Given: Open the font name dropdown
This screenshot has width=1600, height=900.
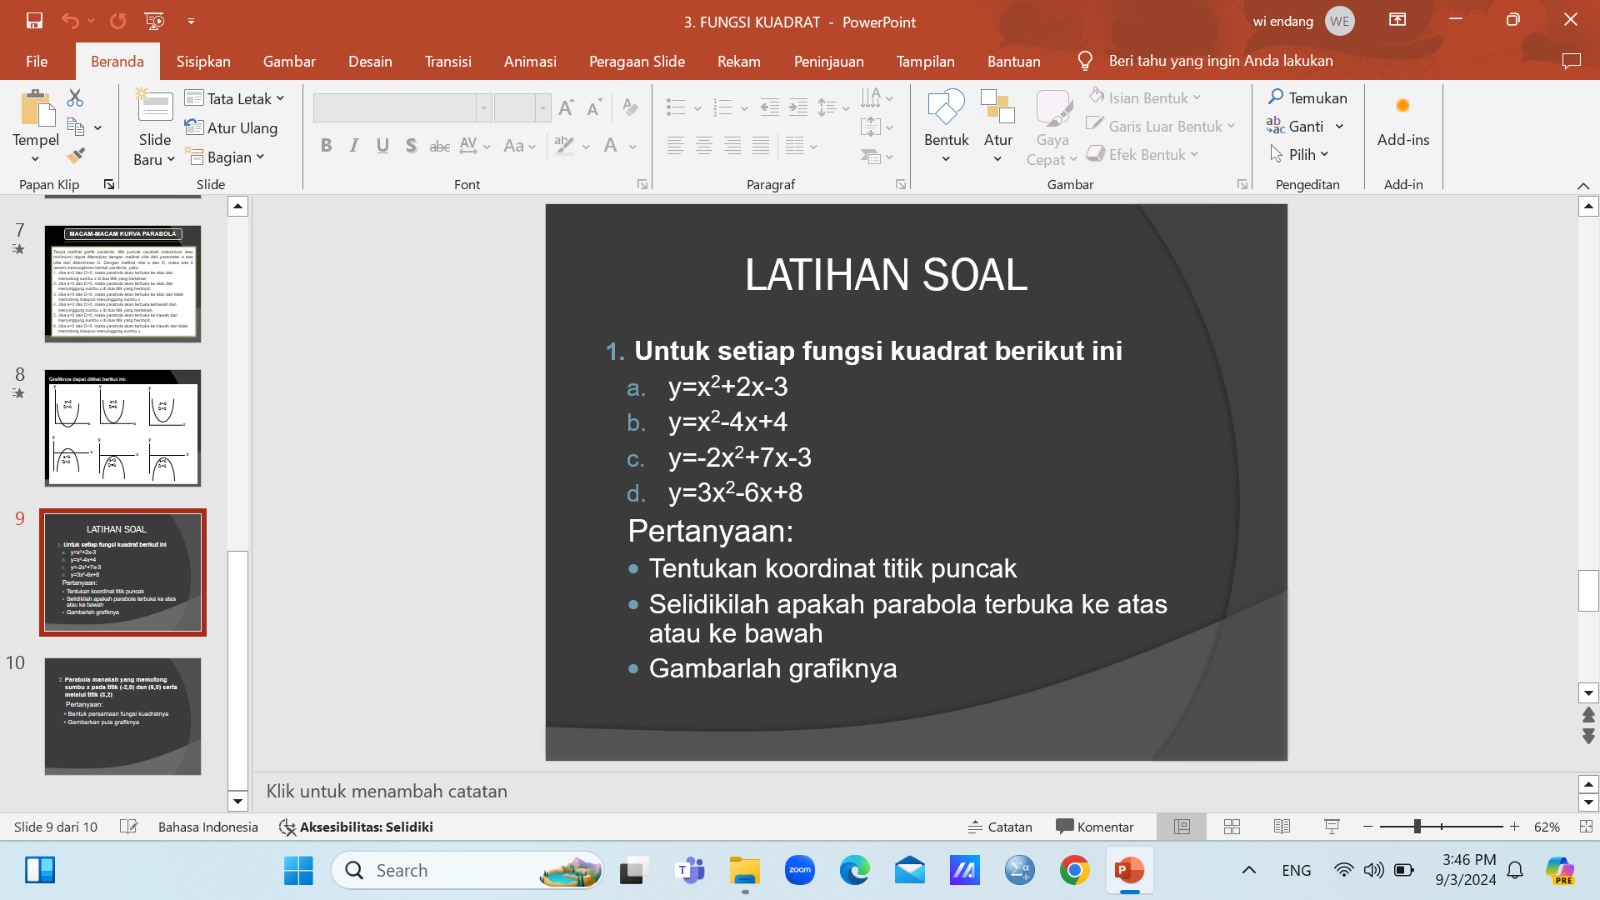Looking at the screenshot, I should [x=483, y=107].
